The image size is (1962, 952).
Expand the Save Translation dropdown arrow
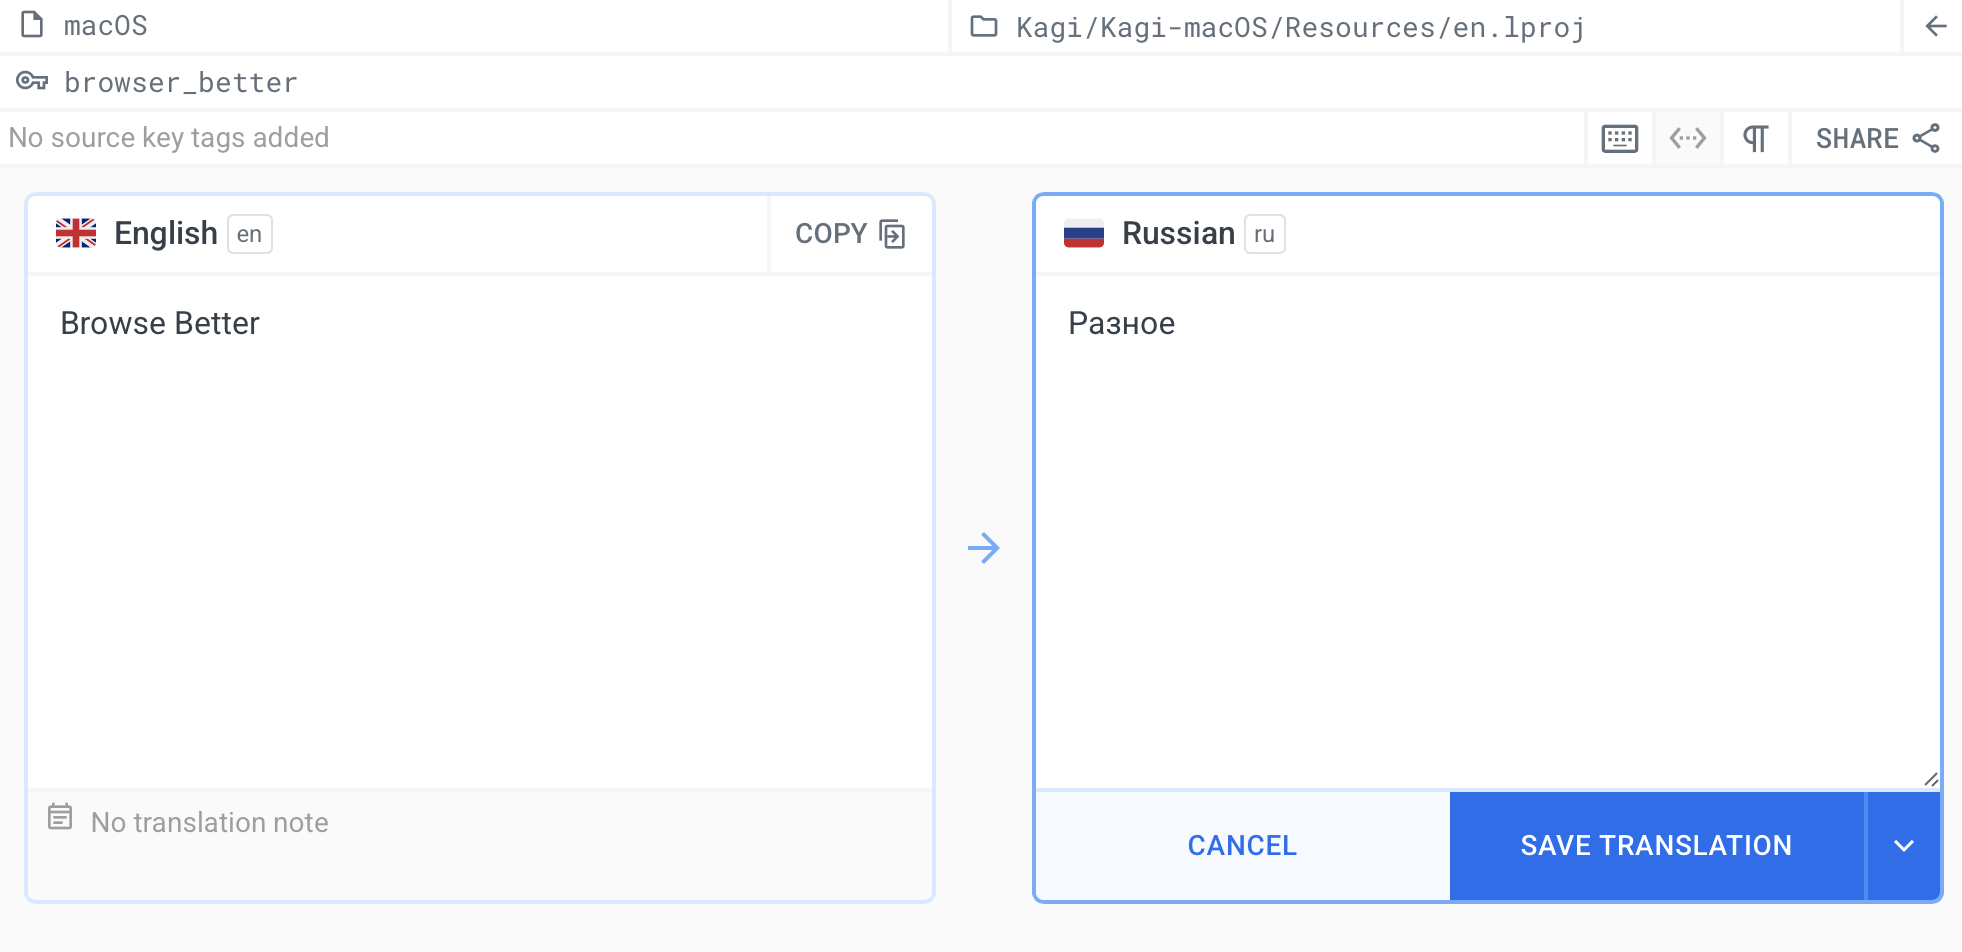coord(1903,846)
